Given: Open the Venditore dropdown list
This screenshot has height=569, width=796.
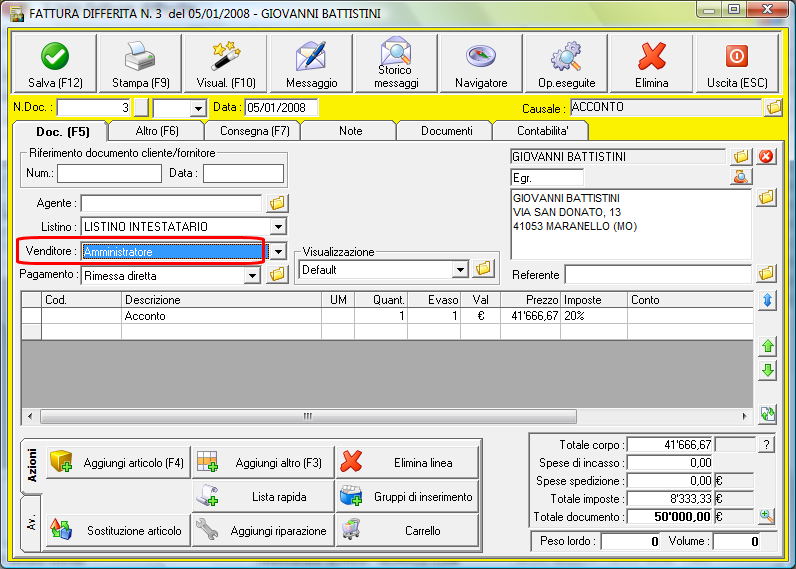Looking at the screenshot, I should pos(278,252).
